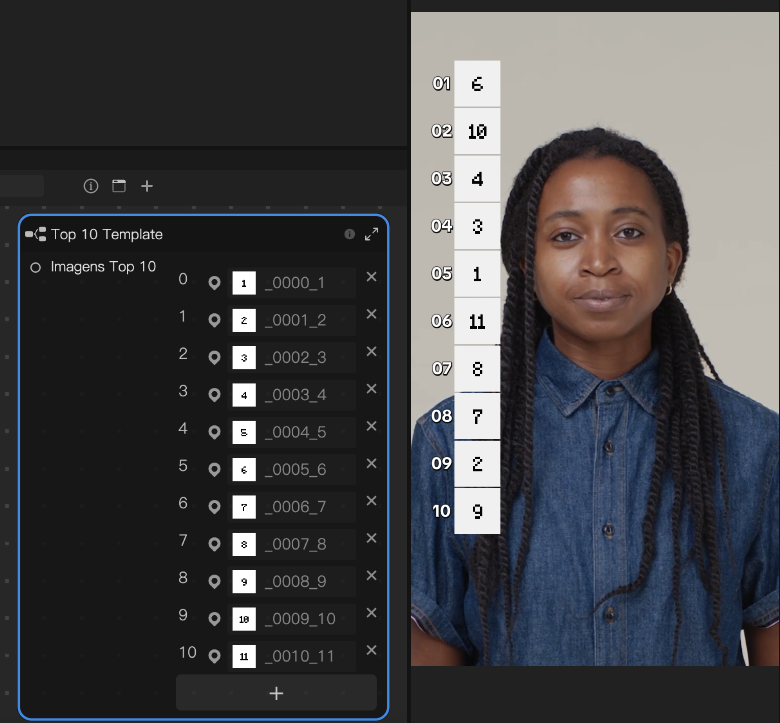The height and width of the screenshot is (723, 780).
Task: Remove the _0005_6 entry from the list
Action: point(371,464)
